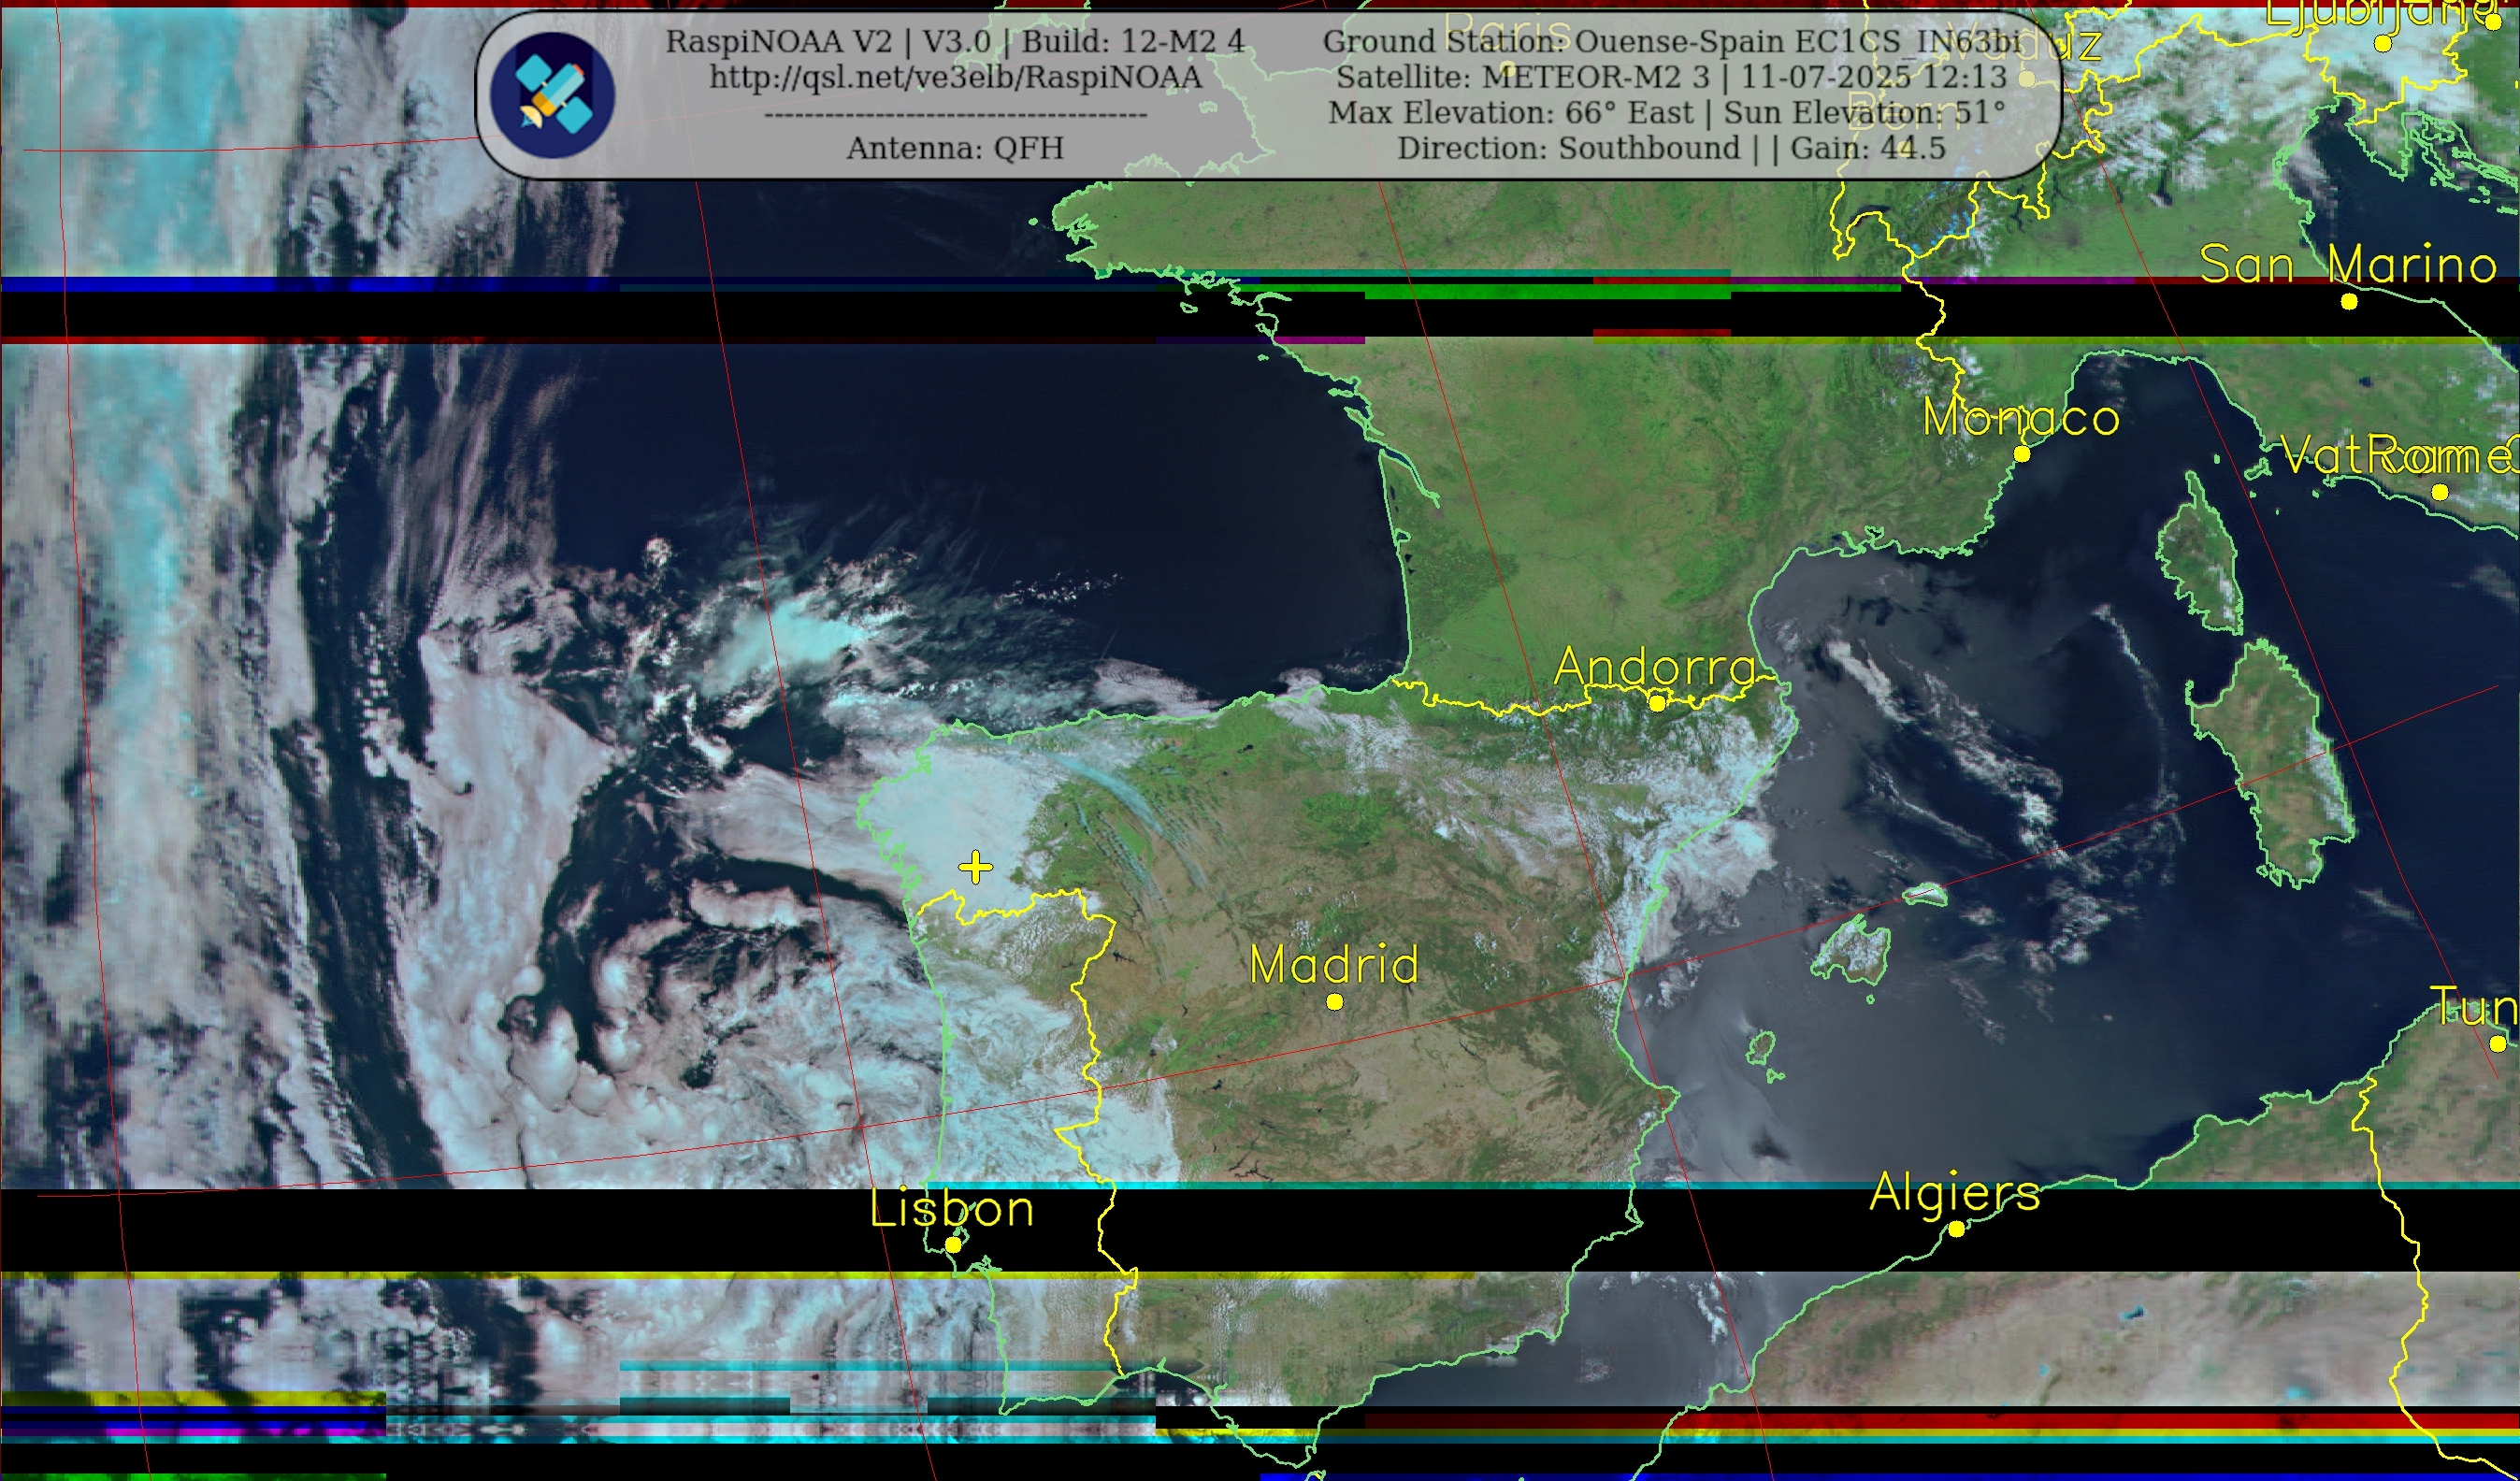Click the yellow ground station crosshair marker
2520x1481 pixels.
point(975,867)
